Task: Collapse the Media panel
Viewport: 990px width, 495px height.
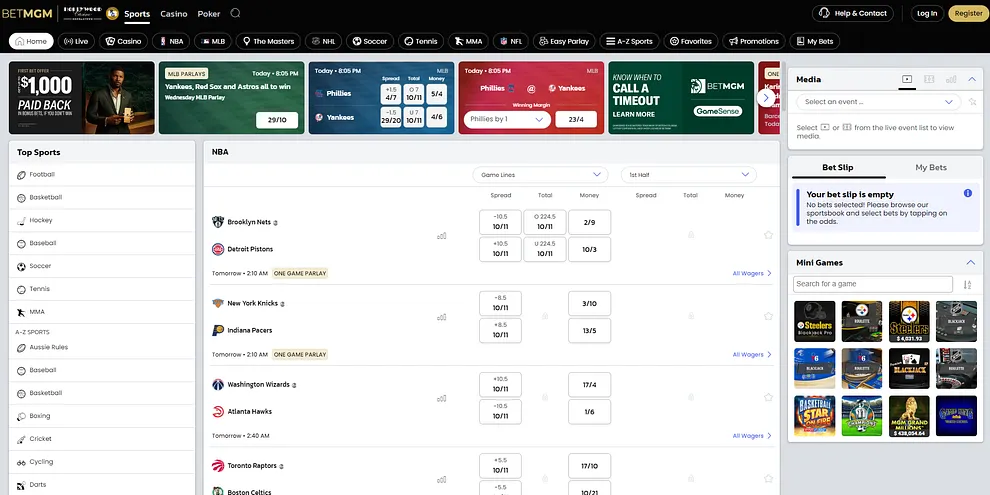Action: 972,79
